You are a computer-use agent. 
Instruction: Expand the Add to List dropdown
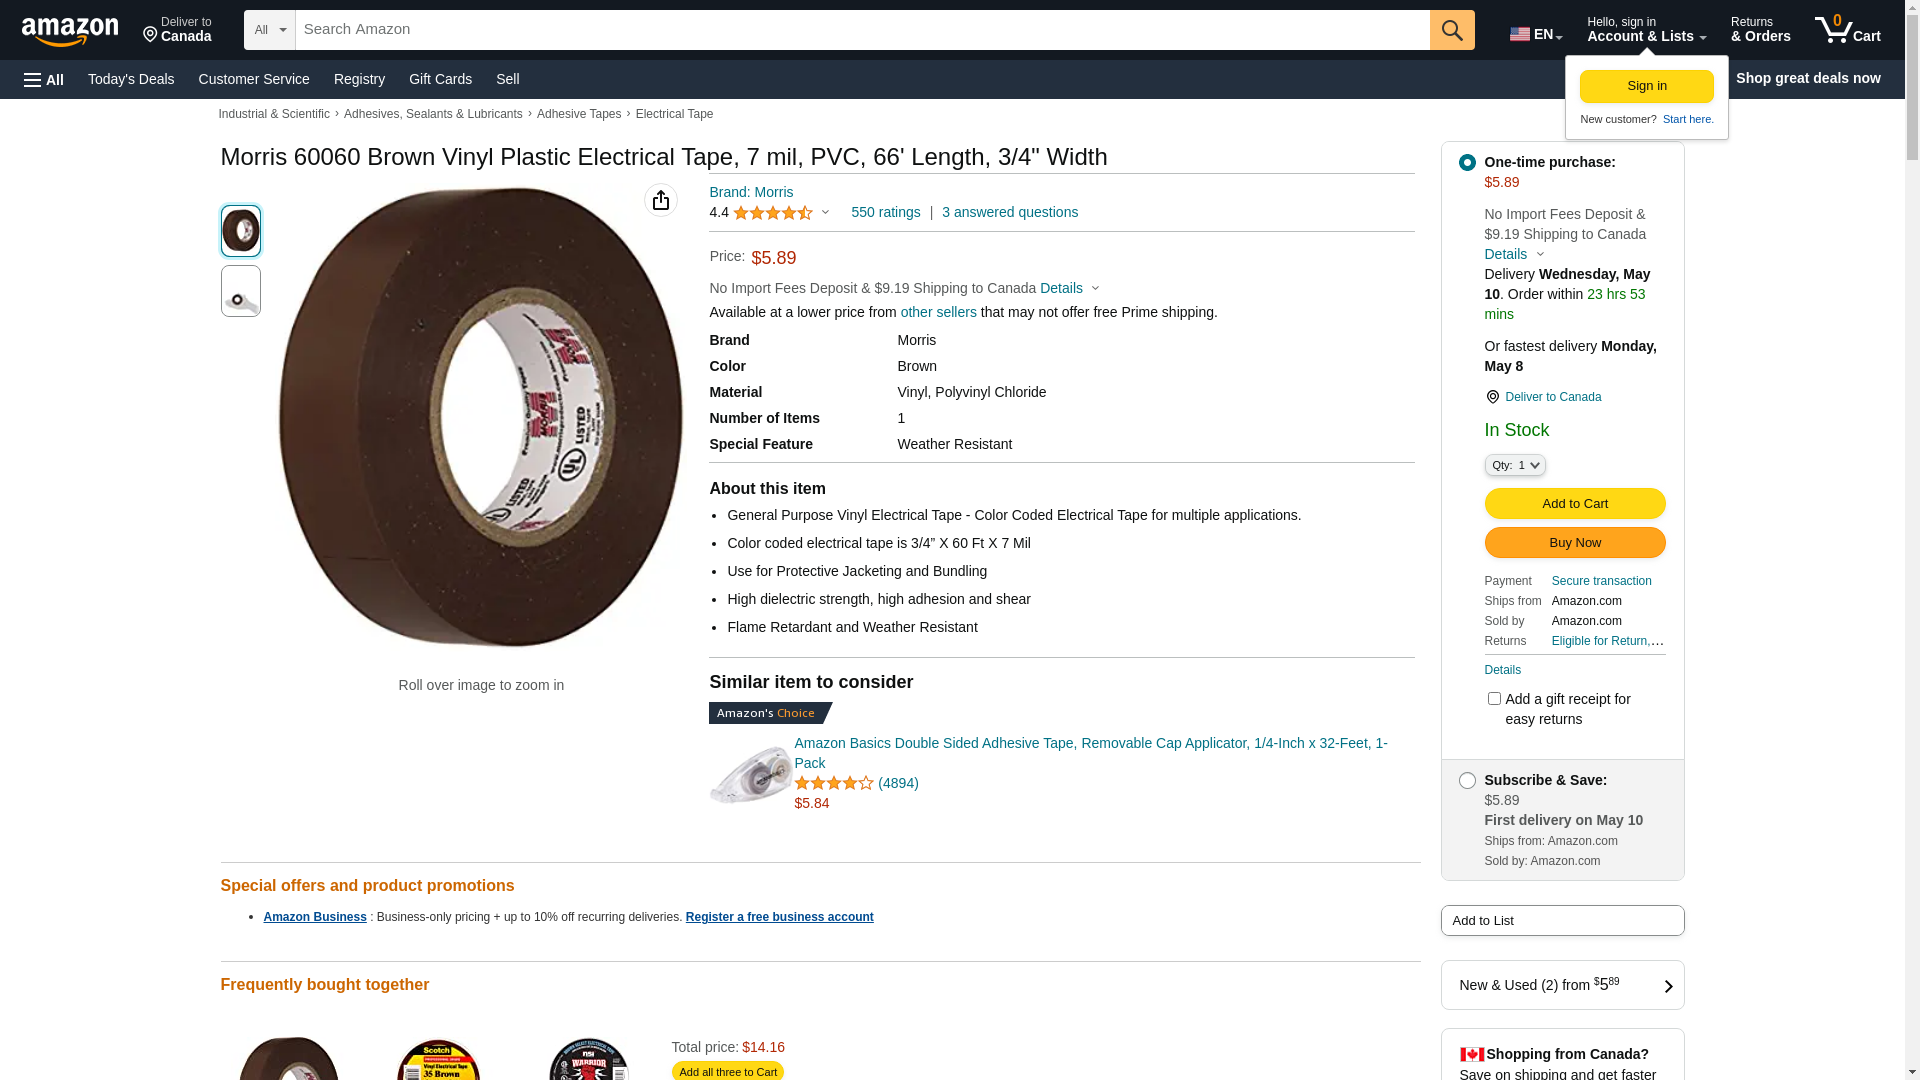pyautogui.click(x=1562, y=921)
